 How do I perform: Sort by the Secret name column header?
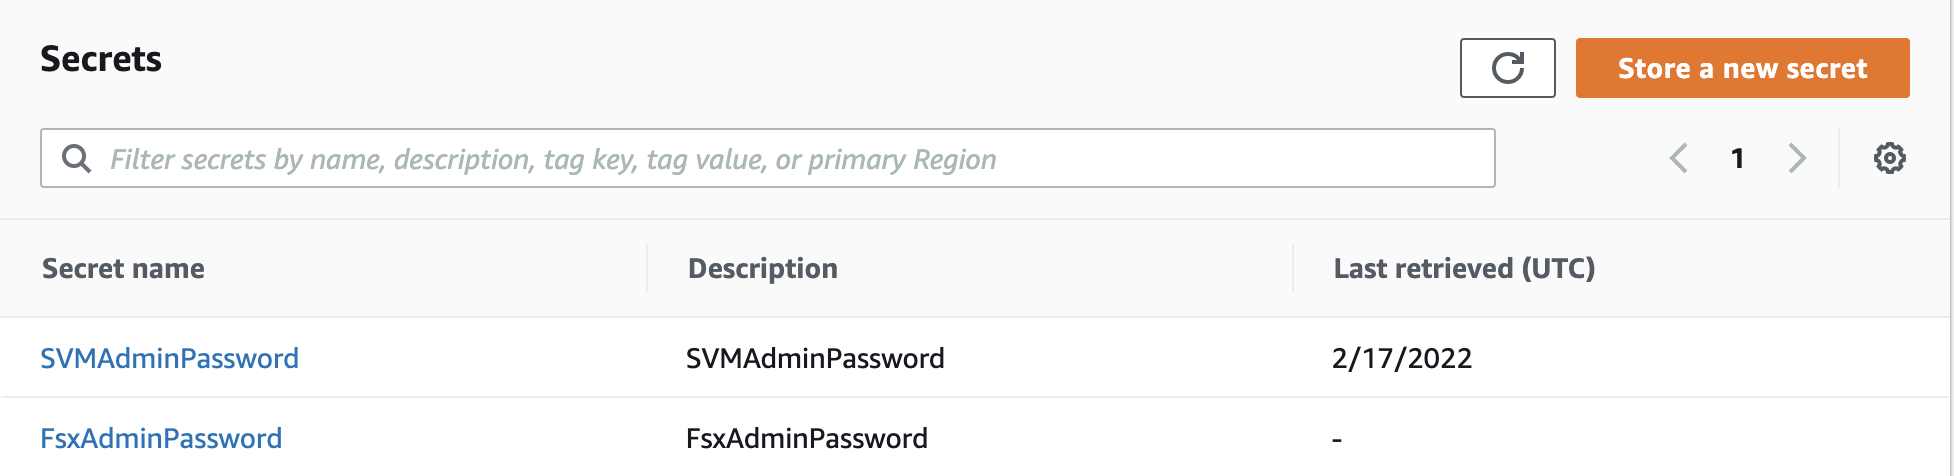click(123, 268)
